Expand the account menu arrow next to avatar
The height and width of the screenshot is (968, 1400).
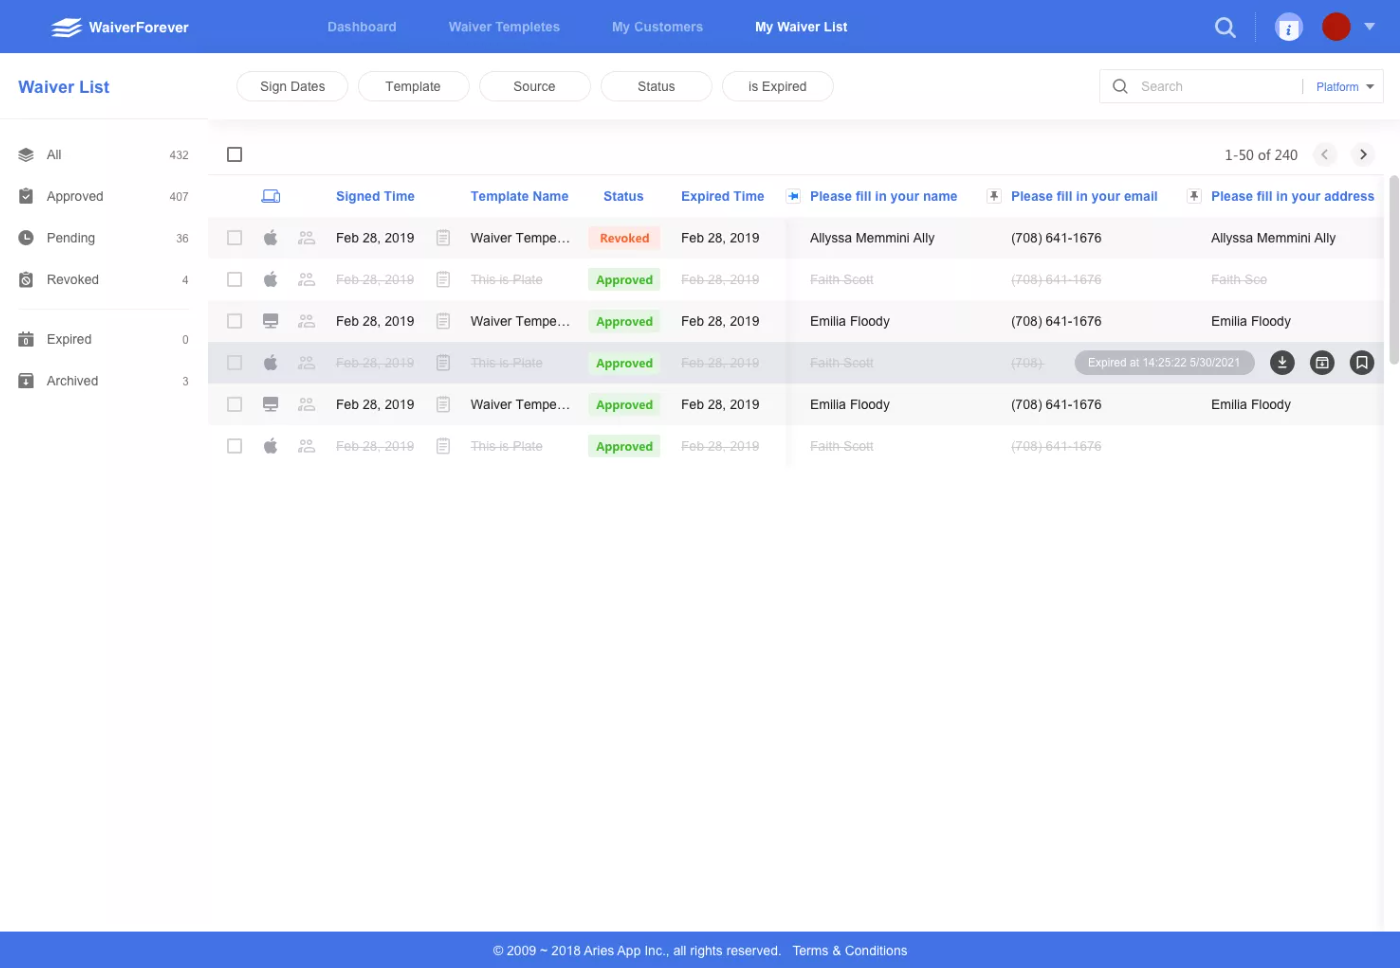point(1370,27)
